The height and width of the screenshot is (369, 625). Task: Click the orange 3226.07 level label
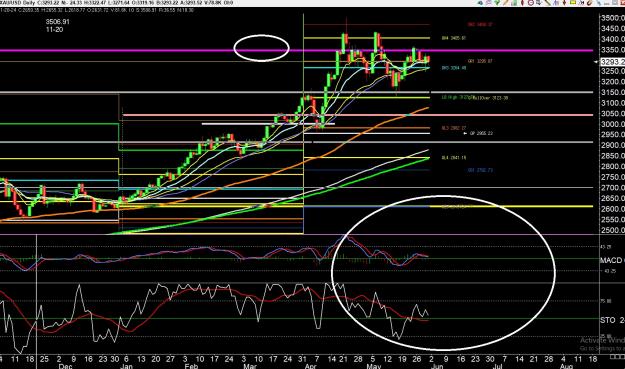(480, 61)
